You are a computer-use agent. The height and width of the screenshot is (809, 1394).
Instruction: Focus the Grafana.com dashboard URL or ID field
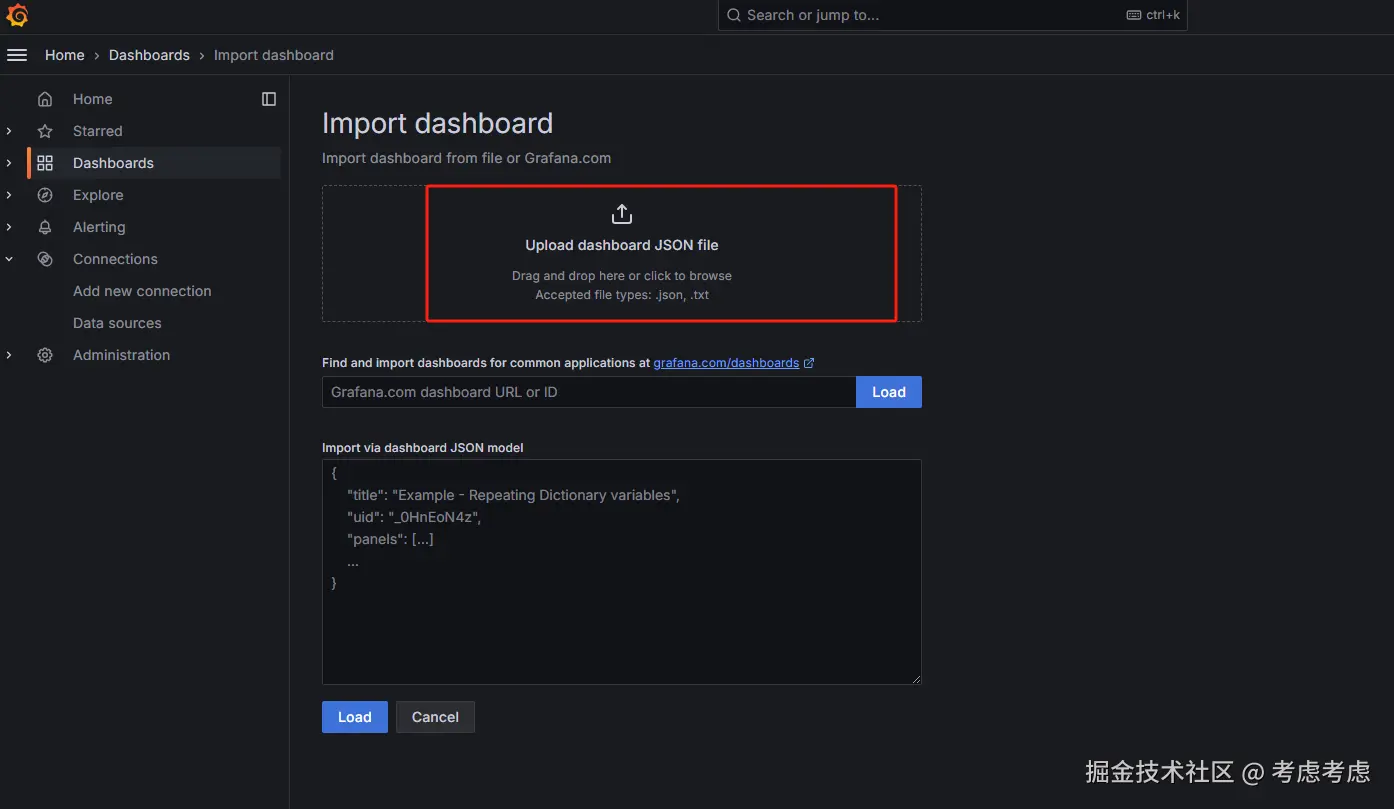point(589,392)
